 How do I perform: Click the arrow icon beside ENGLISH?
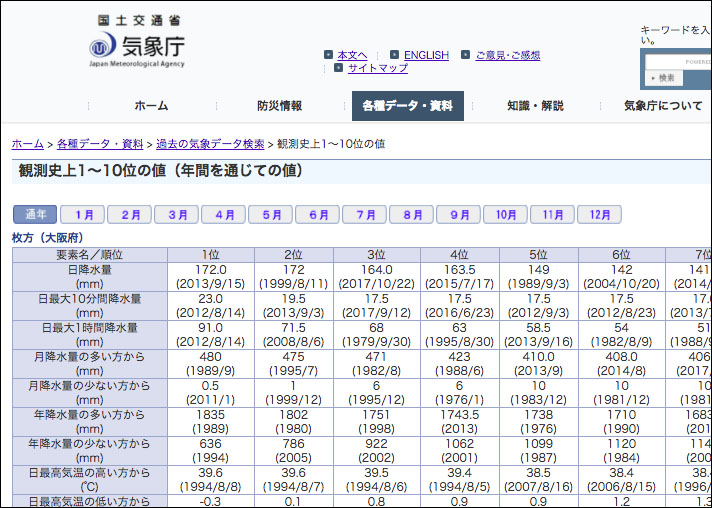(x=395, y=55)
